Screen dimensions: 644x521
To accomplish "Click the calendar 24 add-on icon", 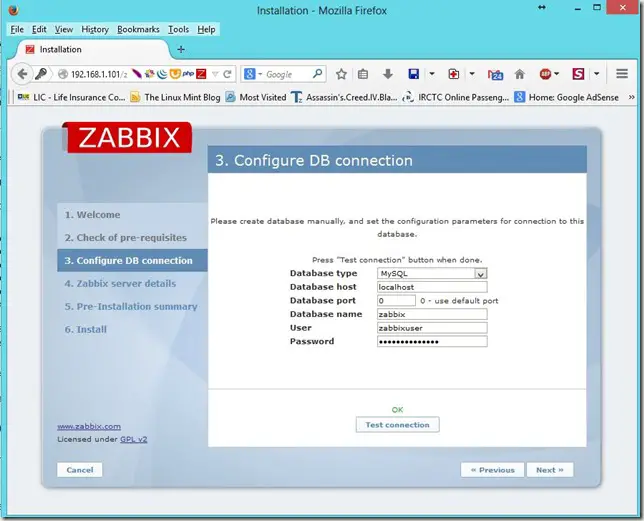I will pyautogui.click(x=495, y=74).
